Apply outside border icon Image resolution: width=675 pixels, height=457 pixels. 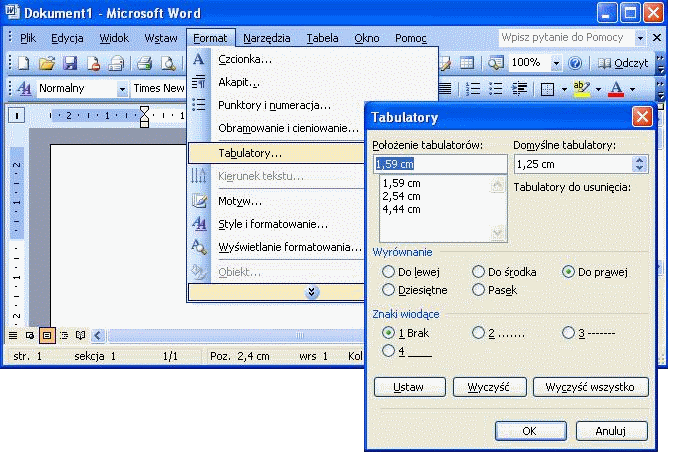[x=547, y=89]
